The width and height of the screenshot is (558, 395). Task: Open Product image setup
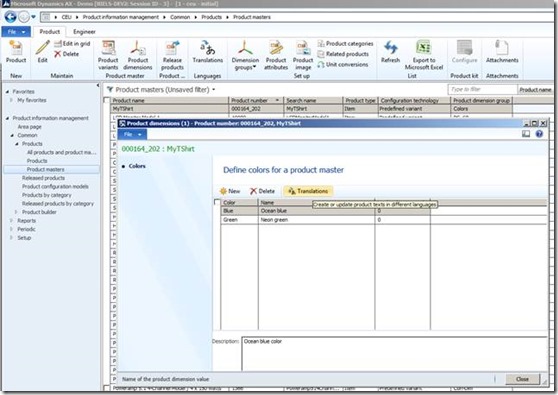(303, 55)
